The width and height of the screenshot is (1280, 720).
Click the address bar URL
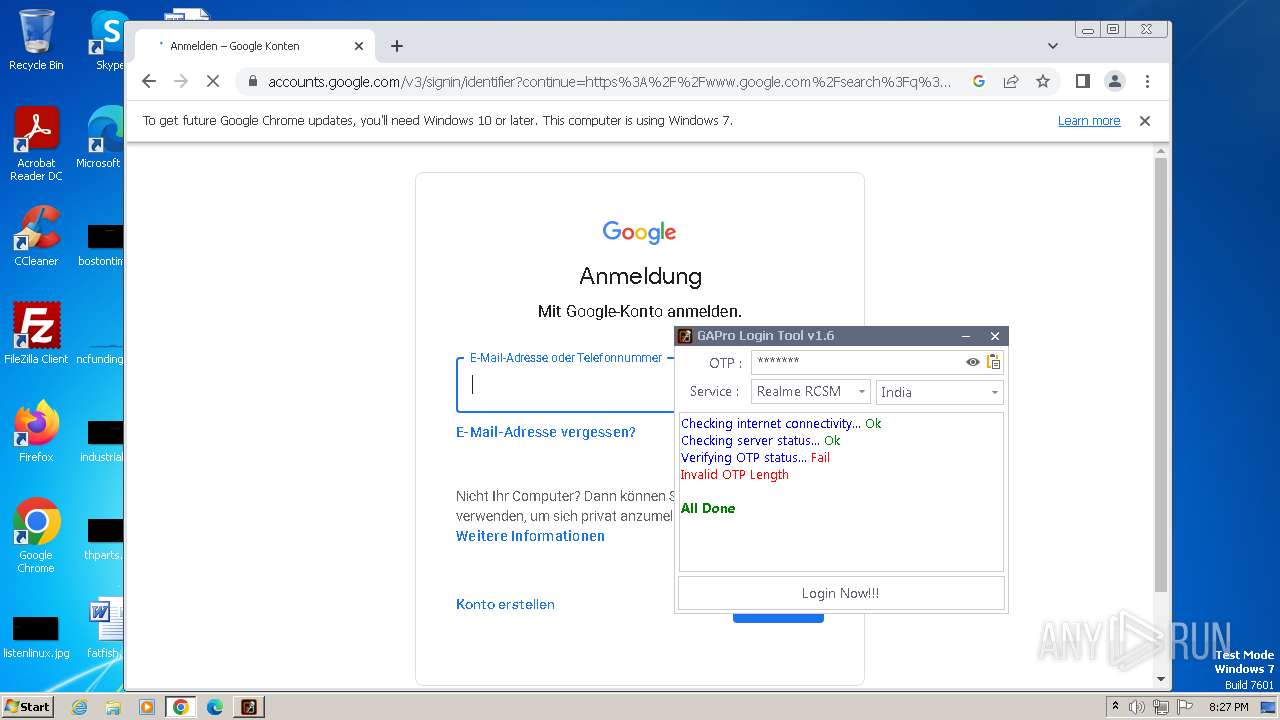(609, 82)
